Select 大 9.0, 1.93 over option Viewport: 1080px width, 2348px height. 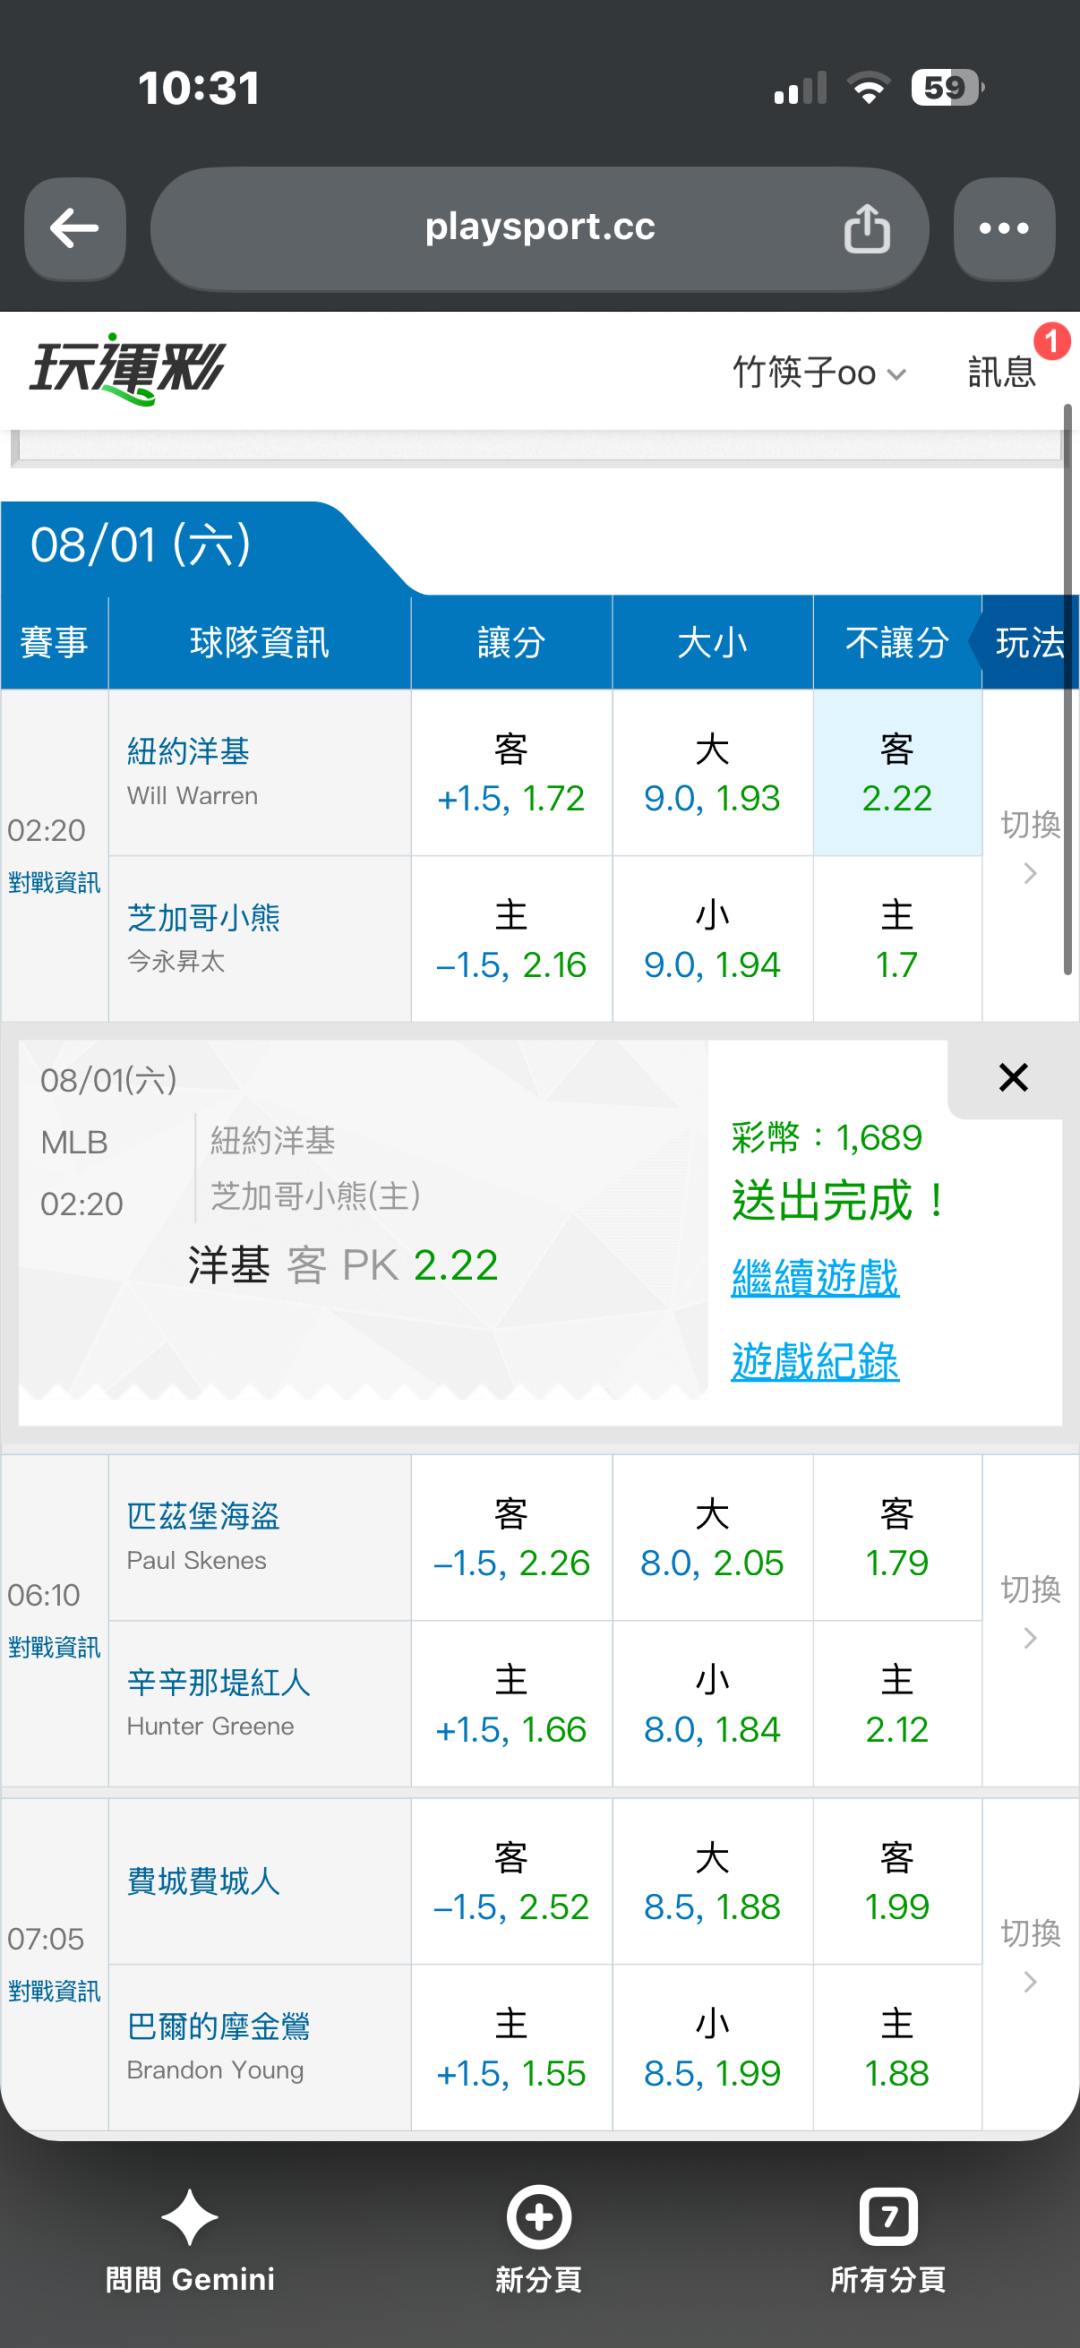[x=712, y=773]
